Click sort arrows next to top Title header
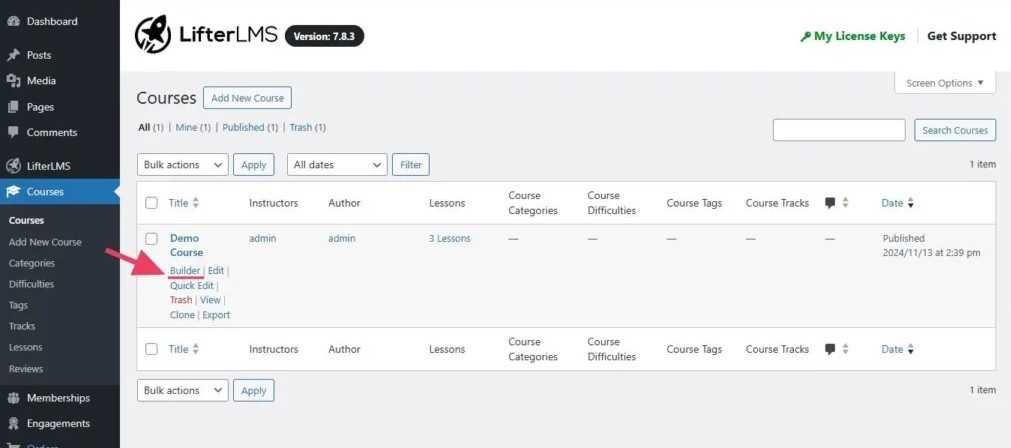Image resolution: width=1011 pixels, height=448 pixels. (195, 203)
